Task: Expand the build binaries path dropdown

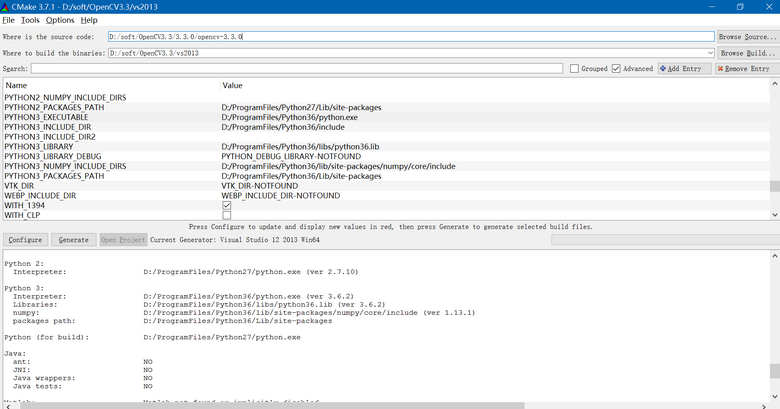Action: tap(710, 53)
